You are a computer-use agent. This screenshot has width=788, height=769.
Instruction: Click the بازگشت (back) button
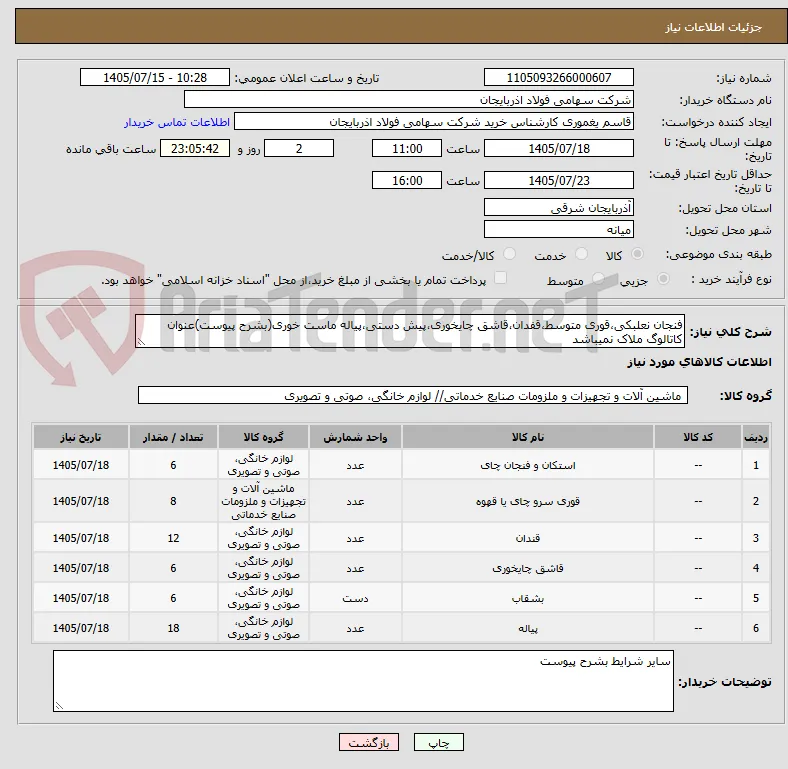(368, 743)
